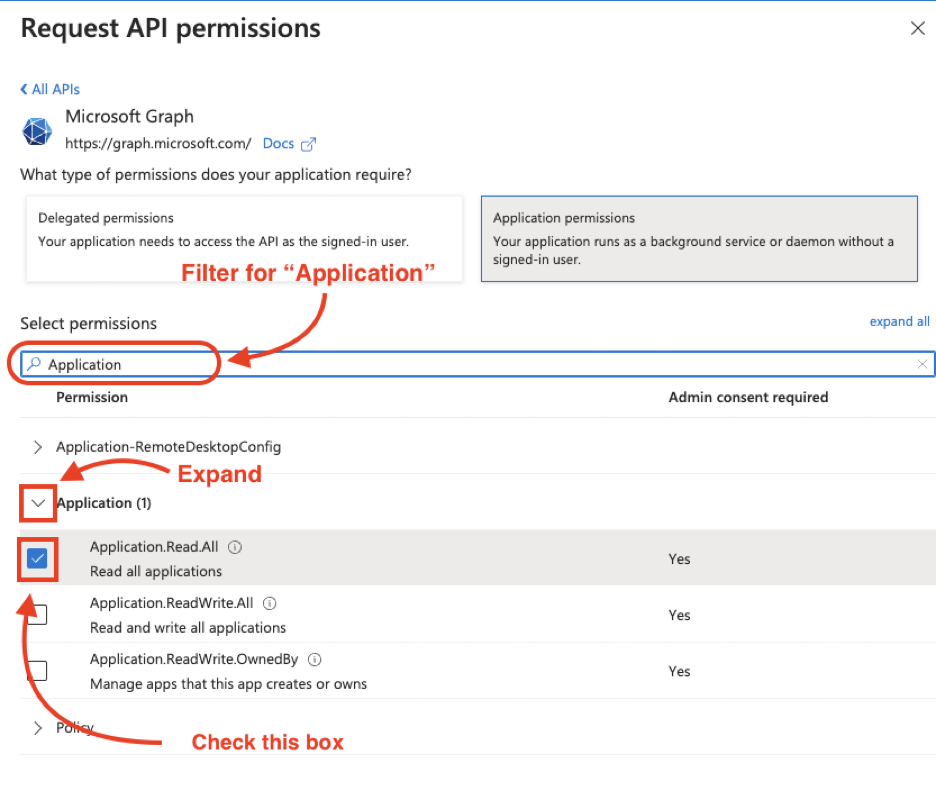
Task: Expand the Policy permission group
Action: tap(37, 727)
